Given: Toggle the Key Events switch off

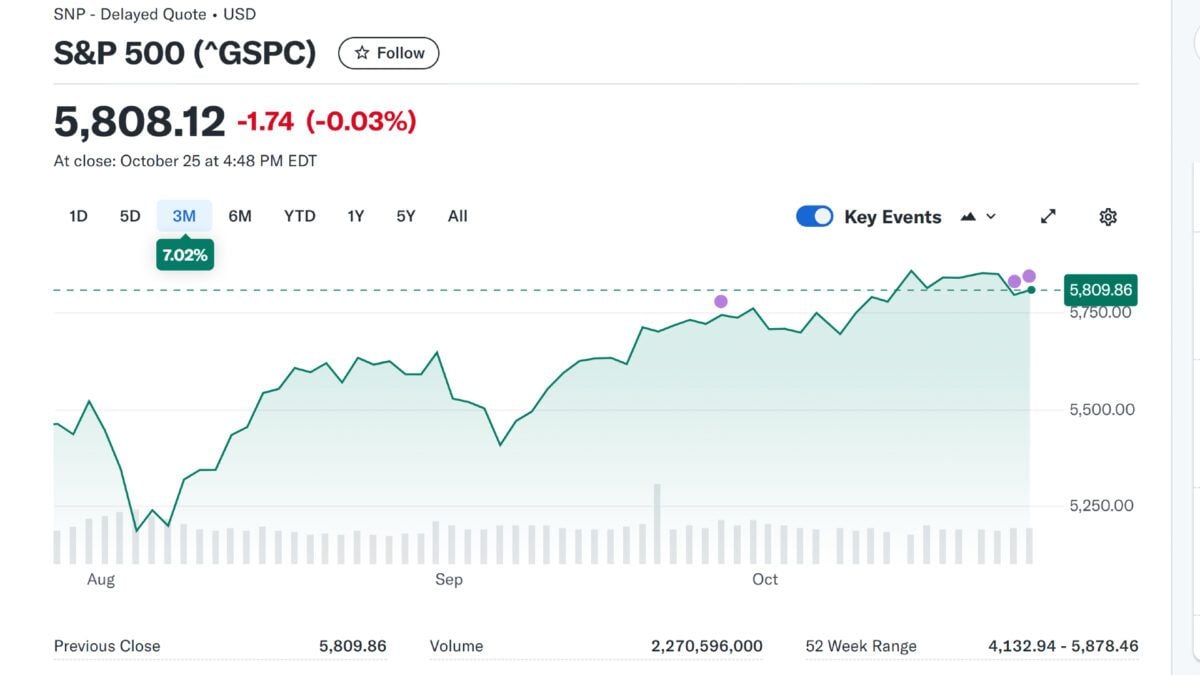Looking at the screenshot, I should (815, 217).
